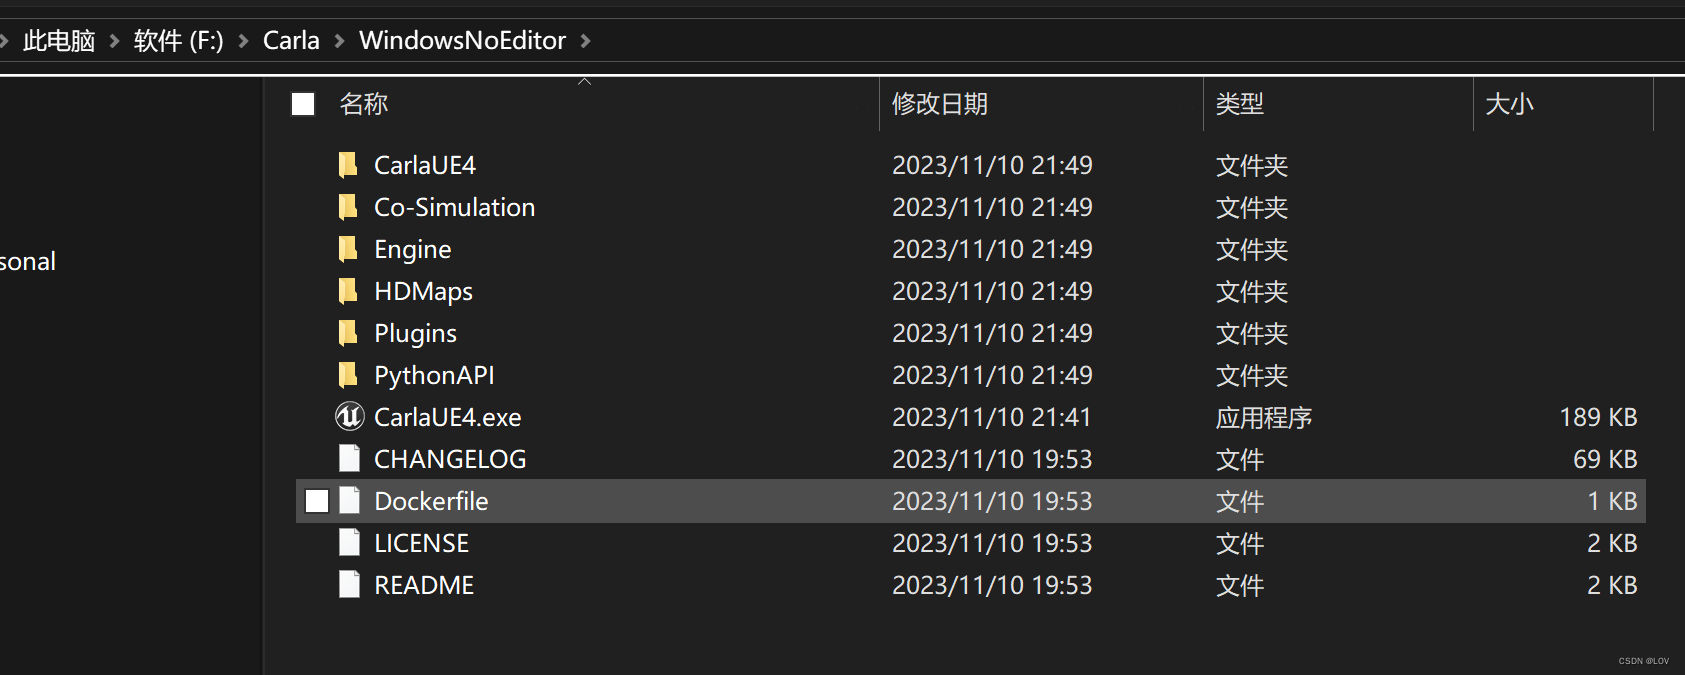1685x675 pixels.
Task: Click the PythonAPI folder icon
Action: [x=348, y=375]
